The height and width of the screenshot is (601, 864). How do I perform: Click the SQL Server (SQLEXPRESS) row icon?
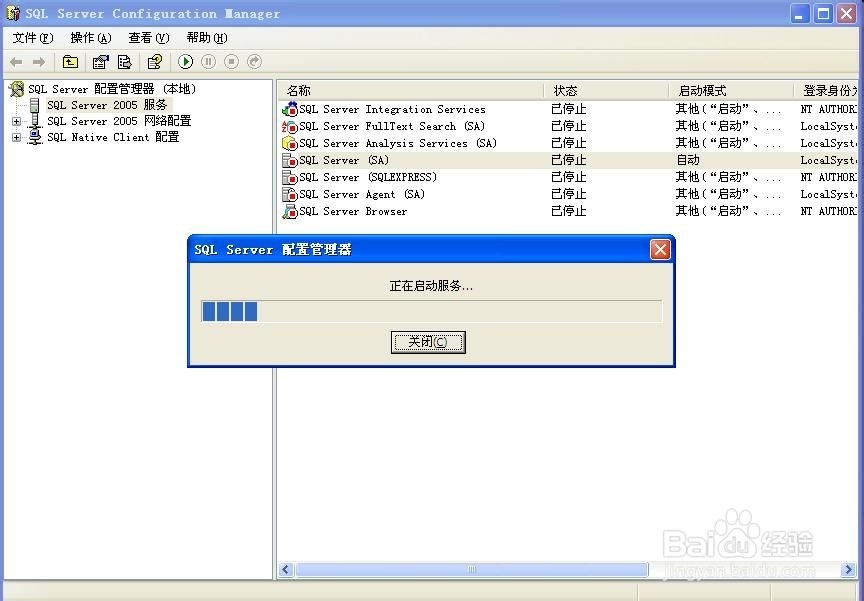(290, 177)
